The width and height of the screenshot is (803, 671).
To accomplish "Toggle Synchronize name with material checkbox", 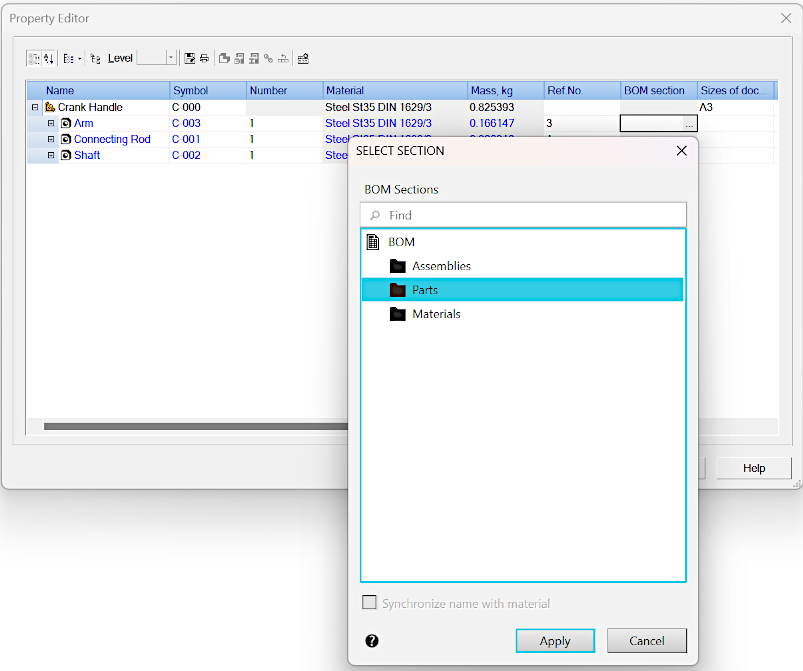I will [370, 603].
